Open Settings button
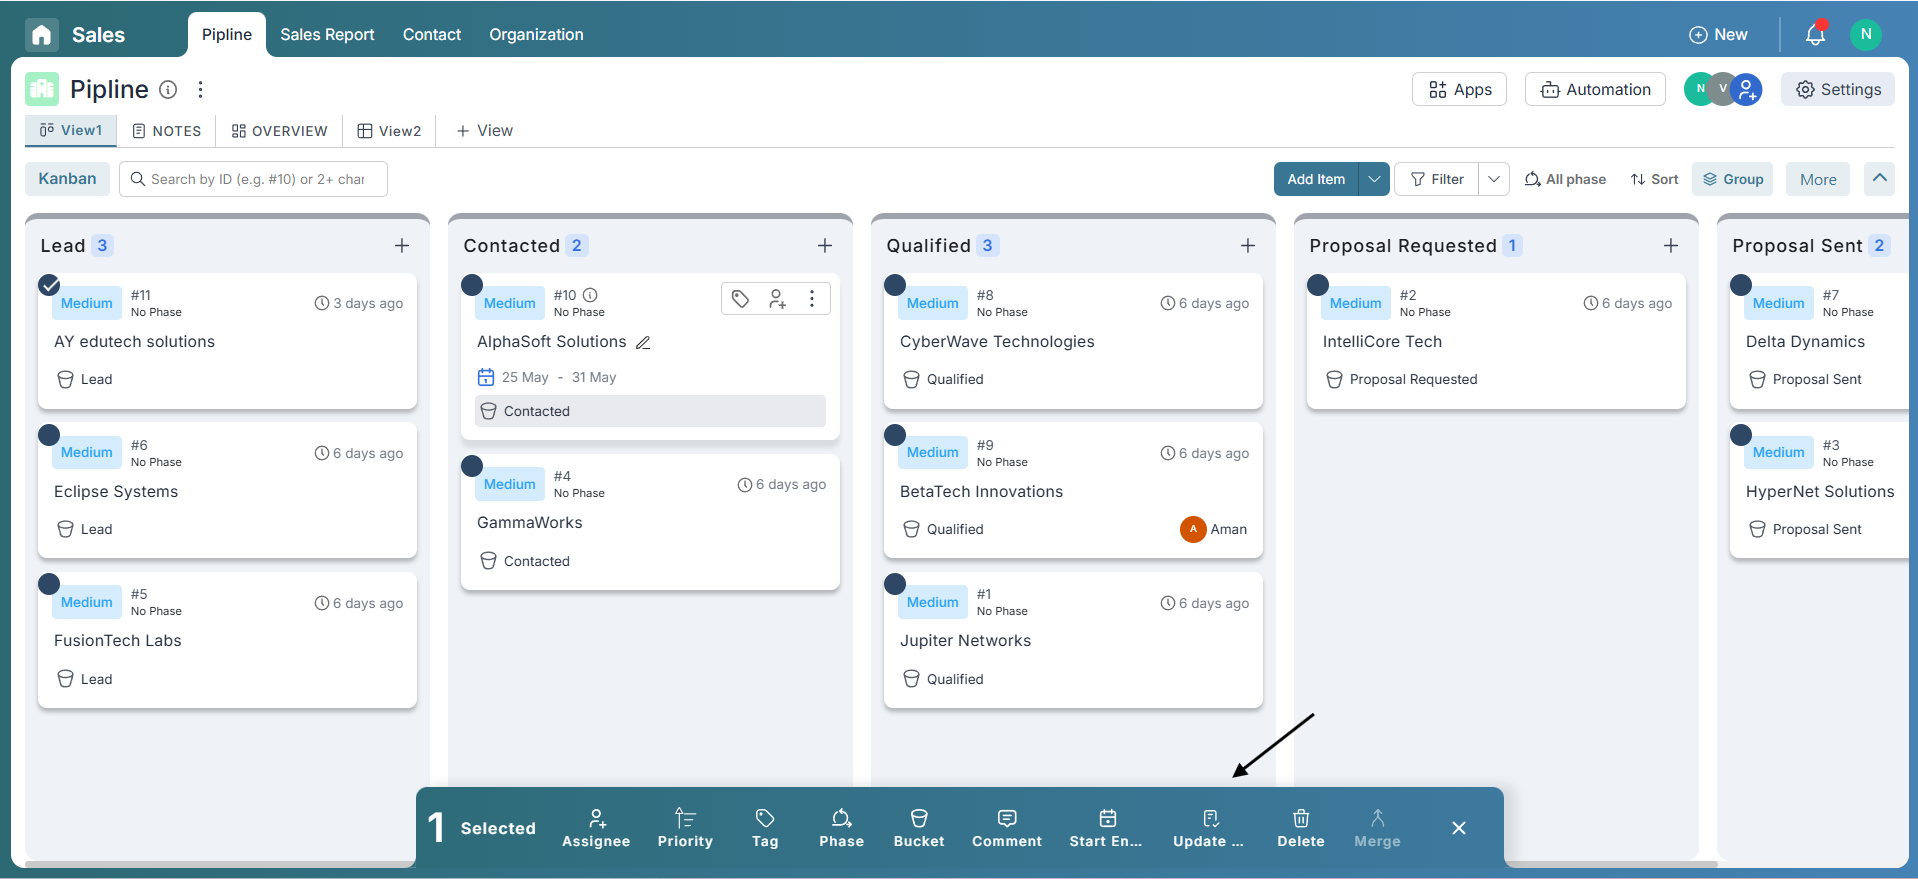 point(1838,89)
